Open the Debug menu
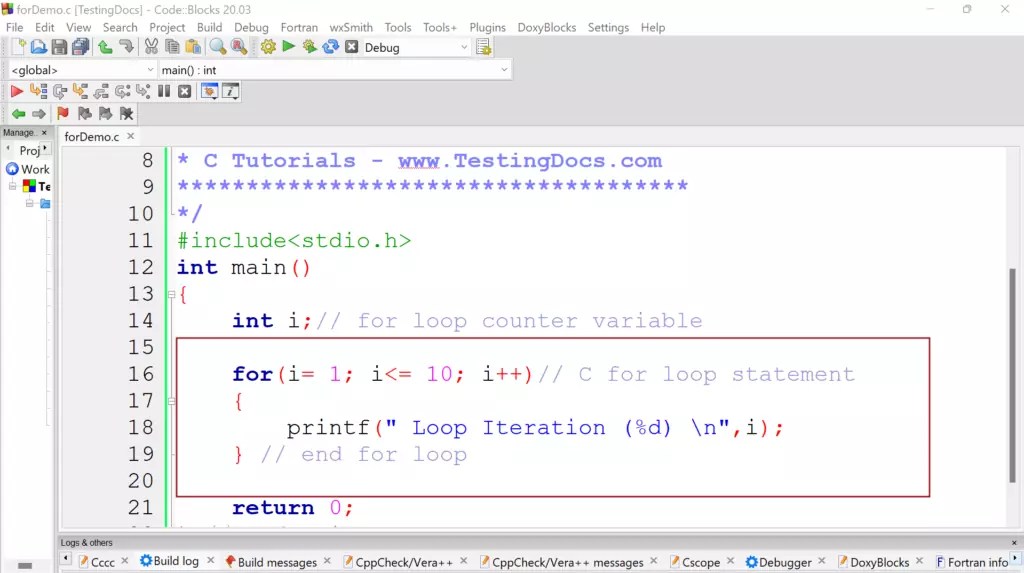Screen dimensions: 1024x573 tap(251, 27)
